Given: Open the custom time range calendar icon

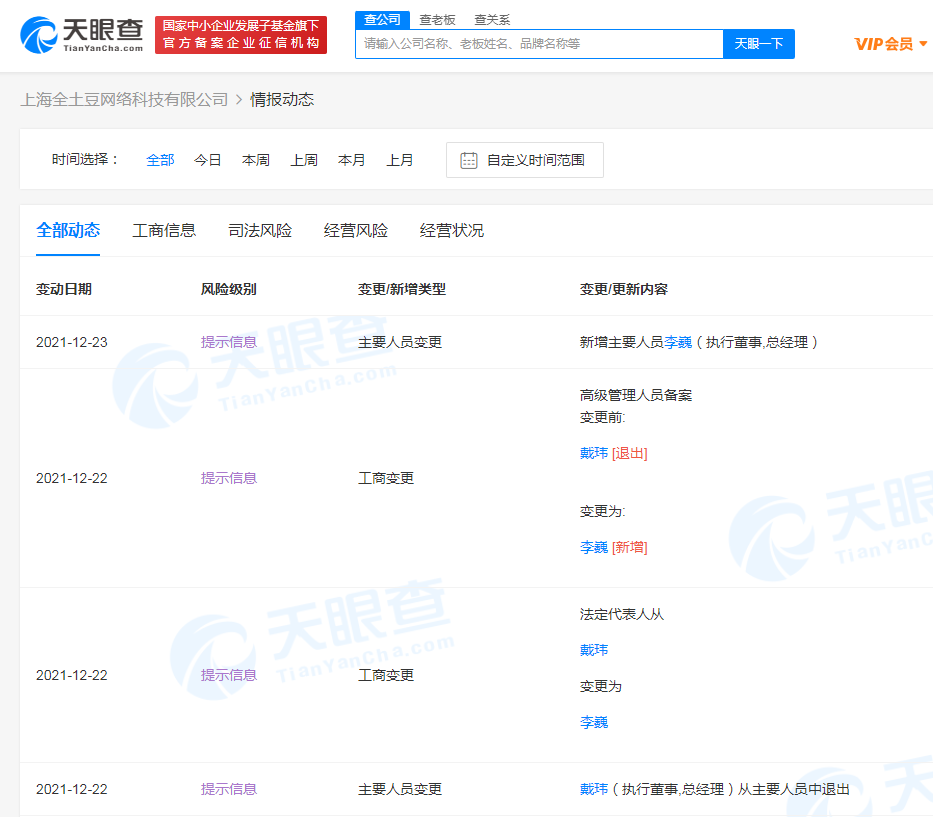Looking at the screenshot, I should click(x=468, y=160).
